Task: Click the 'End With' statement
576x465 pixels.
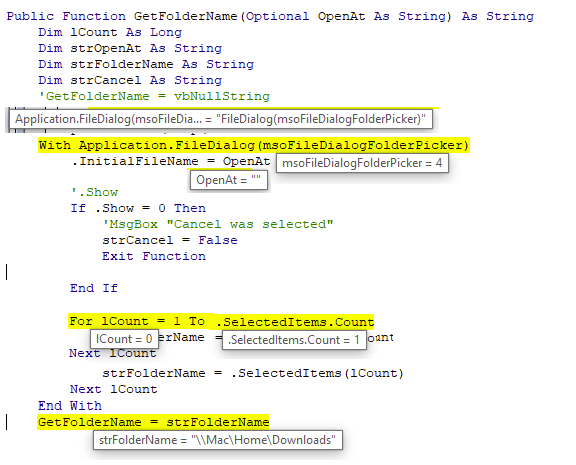Action: [70, 405]
